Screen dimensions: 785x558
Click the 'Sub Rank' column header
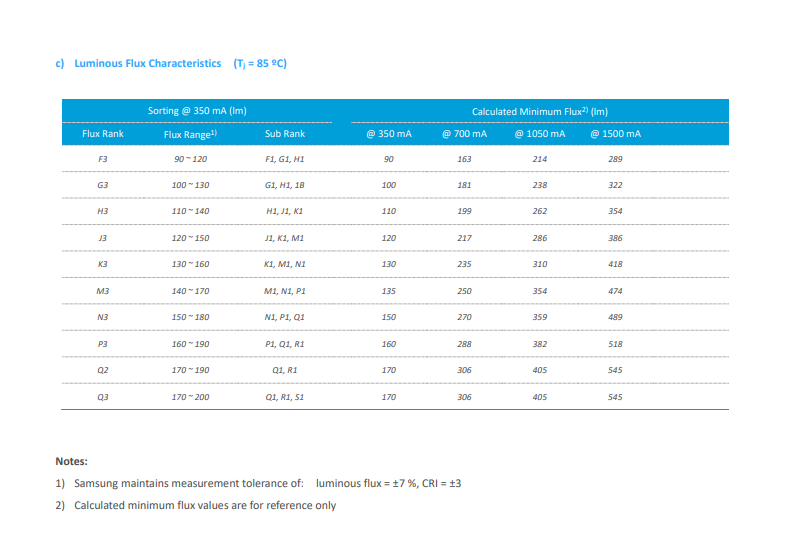pos(285,134)
